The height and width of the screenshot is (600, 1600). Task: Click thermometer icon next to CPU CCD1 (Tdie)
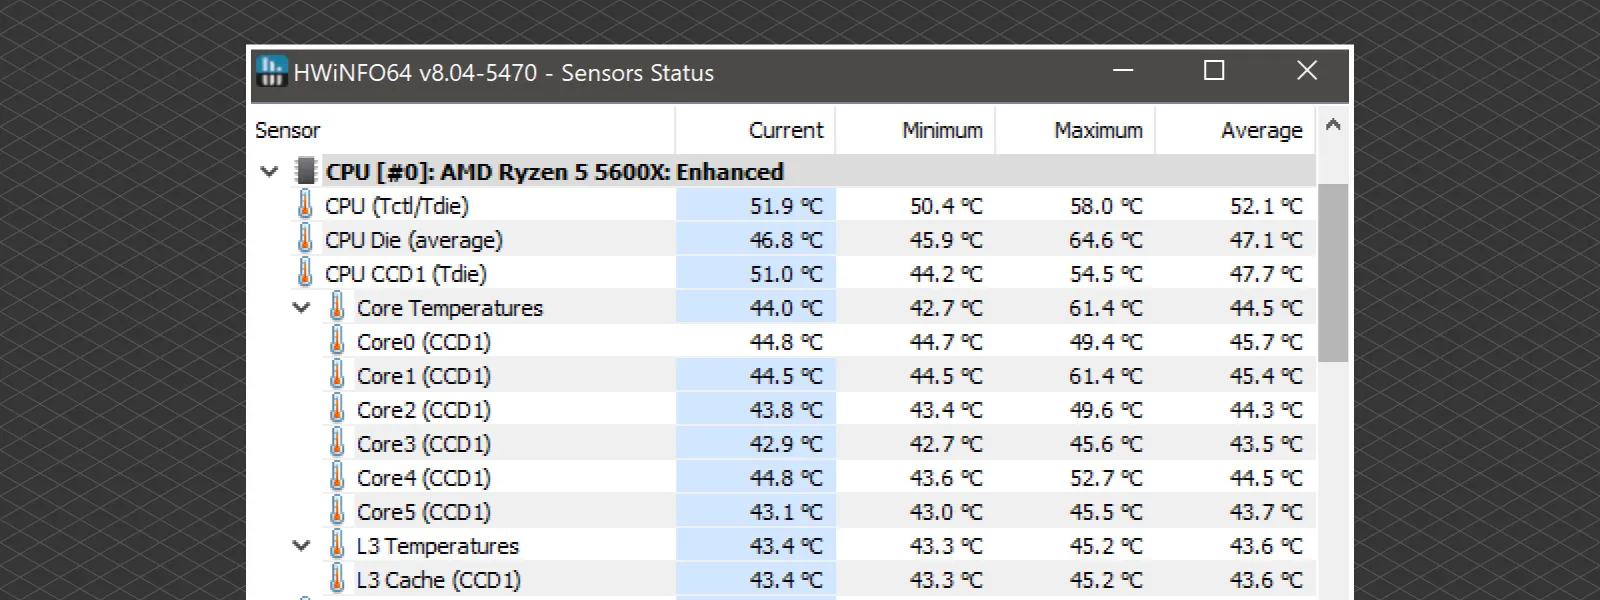pyautogui.click(x=305, y=273)
